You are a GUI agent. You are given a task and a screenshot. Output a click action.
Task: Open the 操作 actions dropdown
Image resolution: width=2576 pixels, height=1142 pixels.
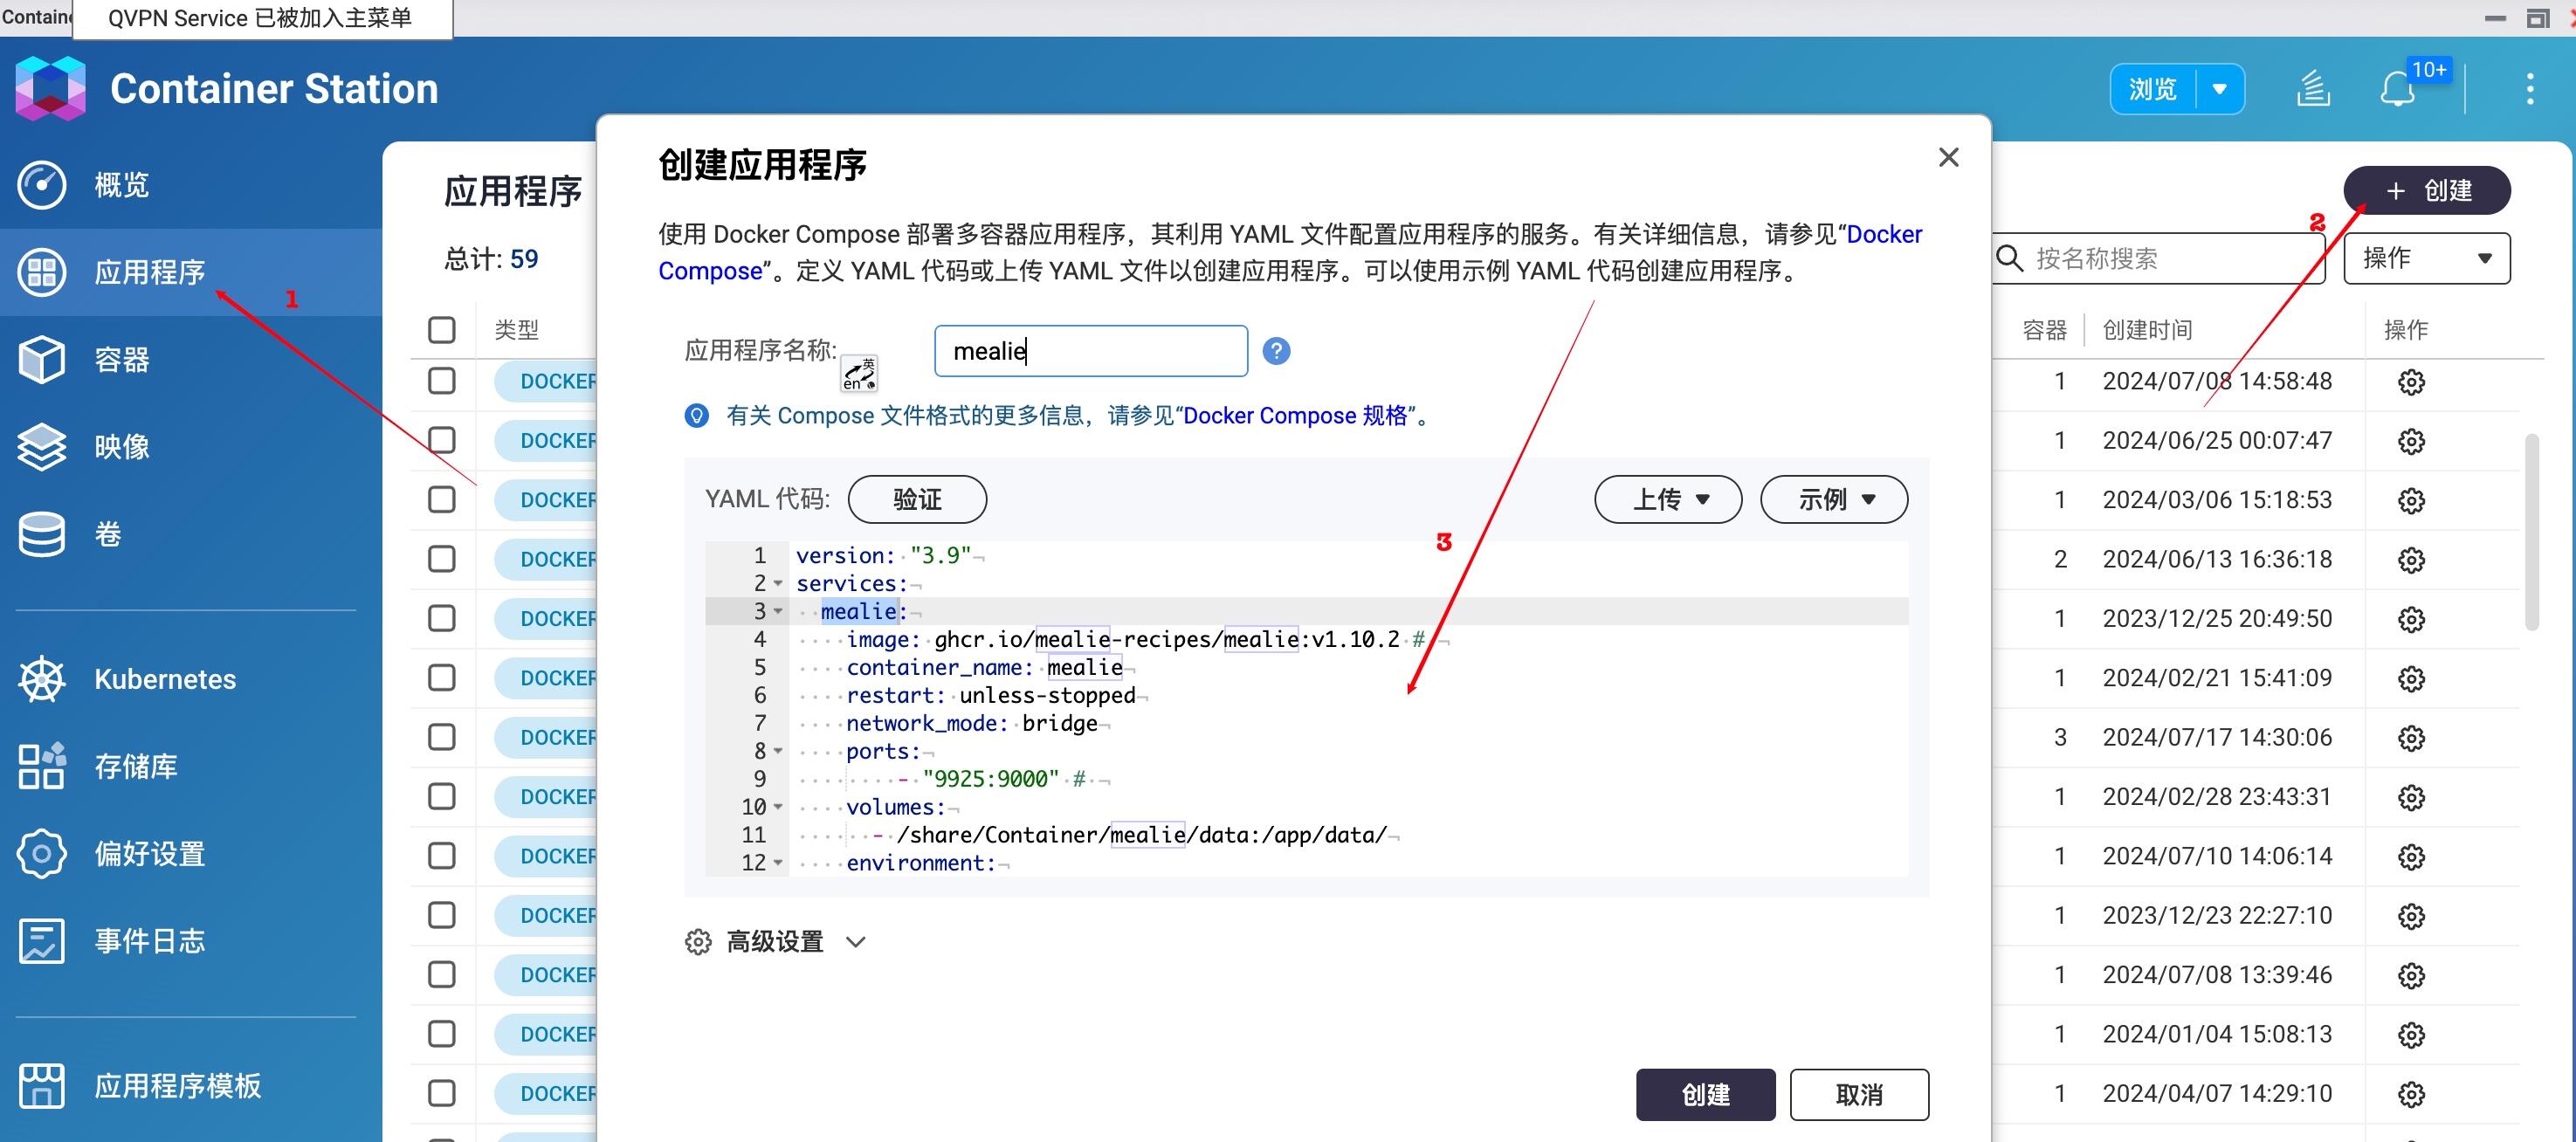2427,258
